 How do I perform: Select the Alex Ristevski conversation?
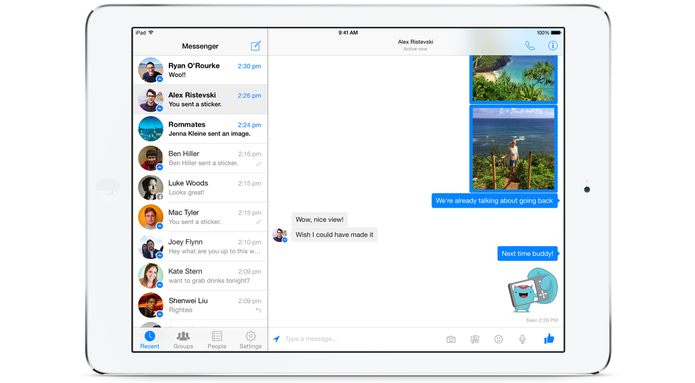pyautogui.click(x=200, y=99)
